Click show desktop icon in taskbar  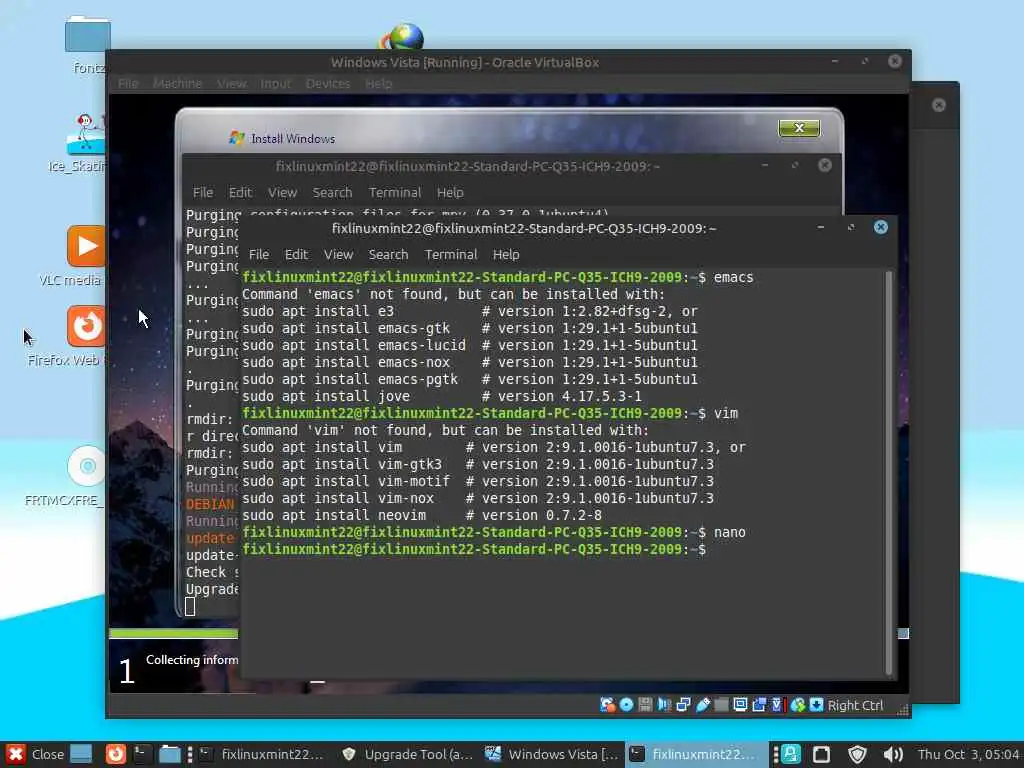coord(81,754)
